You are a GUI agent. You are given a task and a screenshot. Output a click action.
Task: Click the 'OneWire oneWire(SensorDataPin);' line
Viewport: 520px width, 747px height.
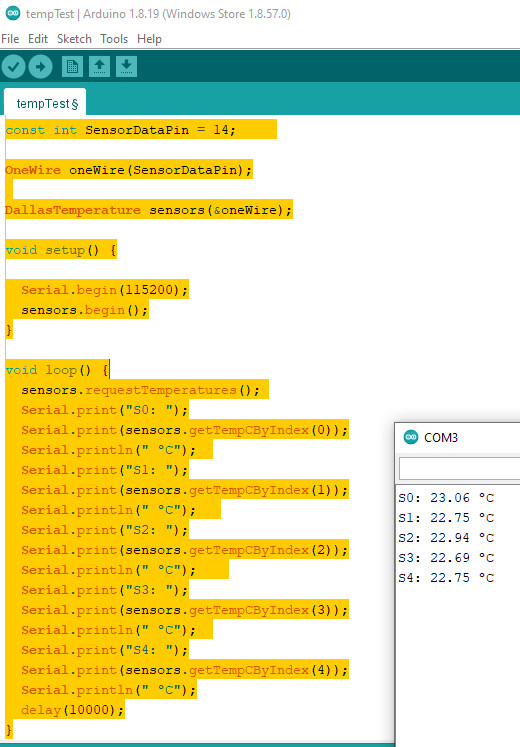[129, 170]
